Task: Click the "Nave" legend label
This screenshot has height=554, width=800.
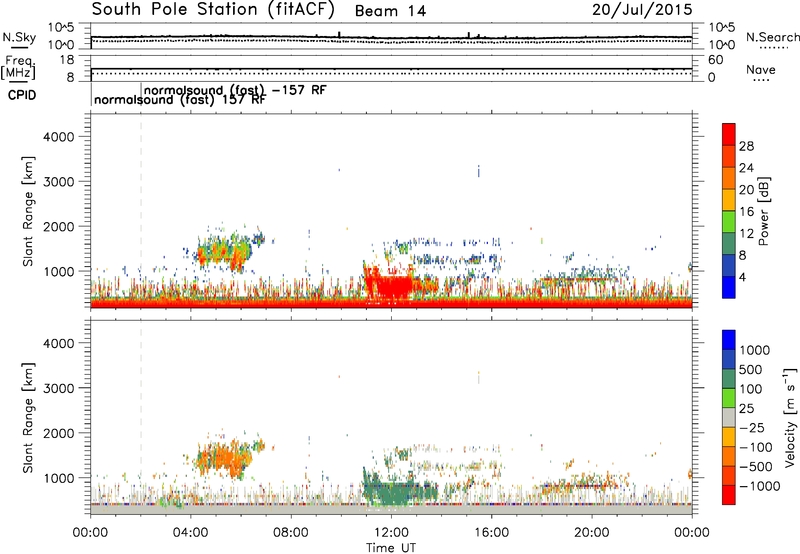Action: [x=761, y=70]
